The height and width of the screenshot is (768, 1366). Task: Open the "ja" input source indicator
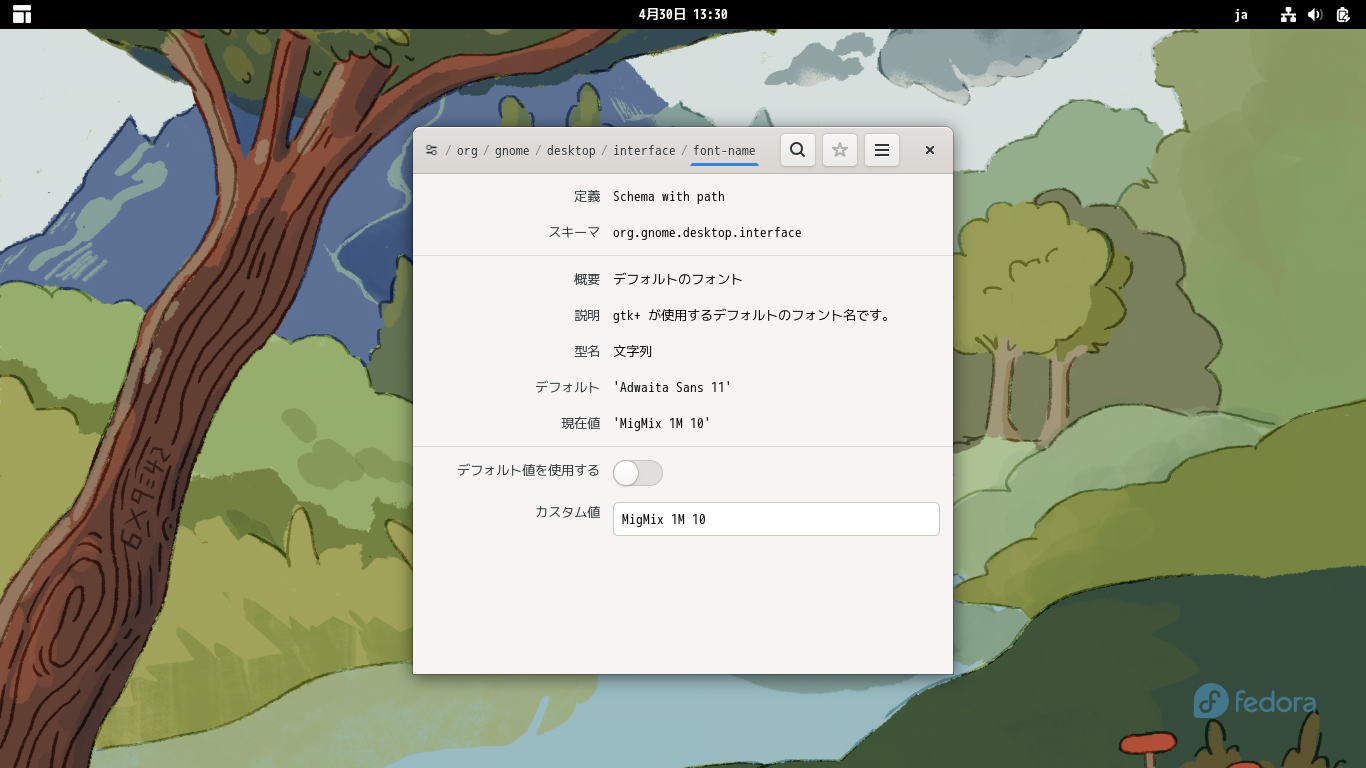point(1241,14)
